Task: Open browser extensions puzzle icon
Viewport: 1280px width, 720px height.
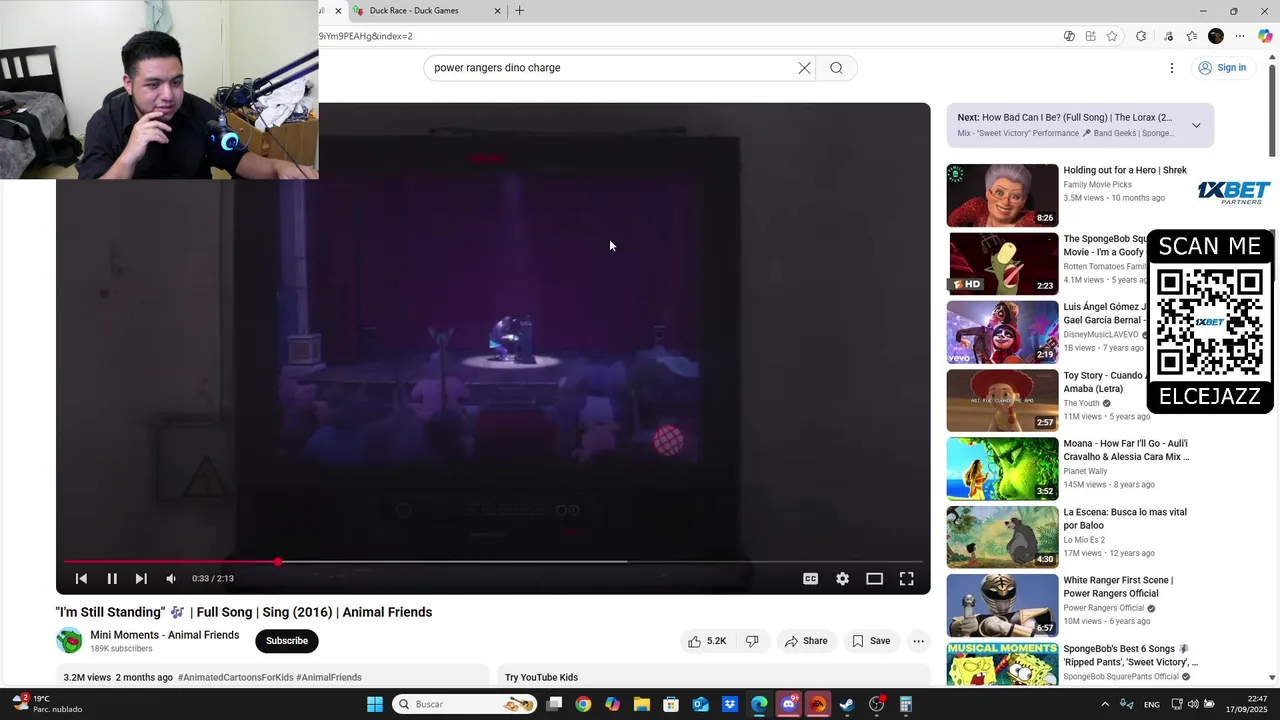Action: click(x=1141, y=36)
